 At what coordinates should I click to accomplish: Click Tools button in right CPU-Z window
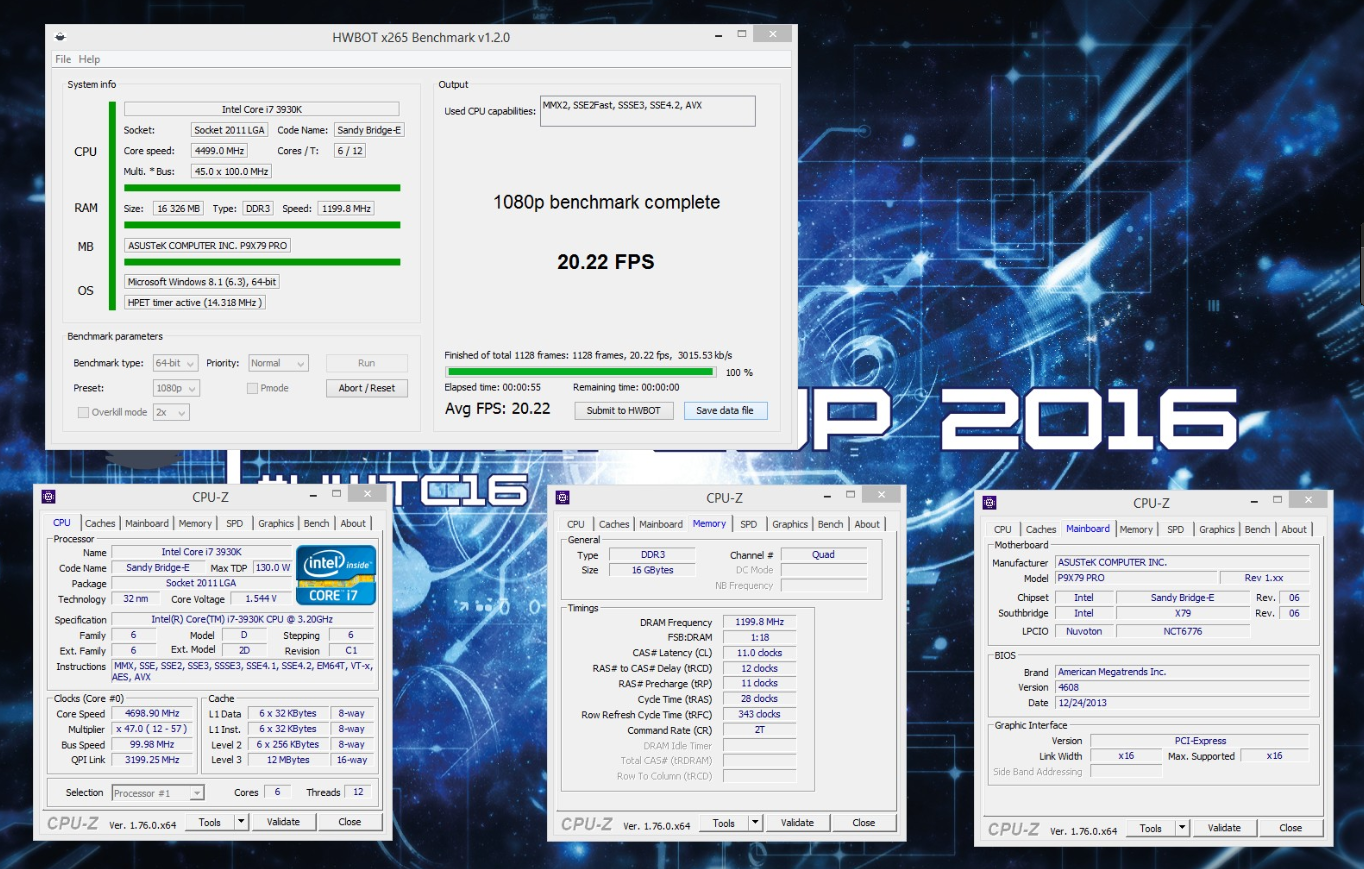(1151, 828)
